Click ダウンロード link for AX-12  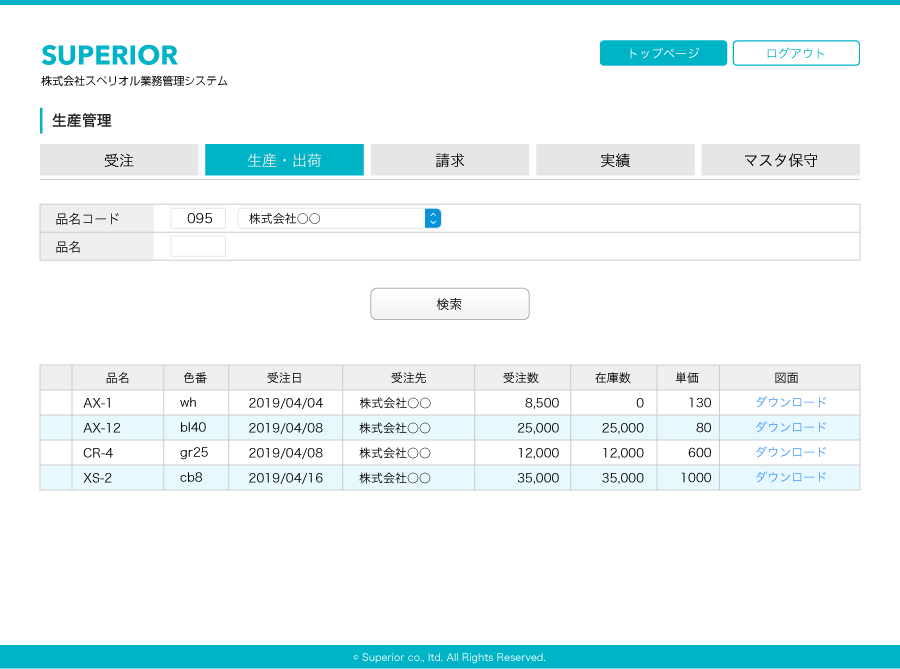pyautogui.click(x=790, y=427)
